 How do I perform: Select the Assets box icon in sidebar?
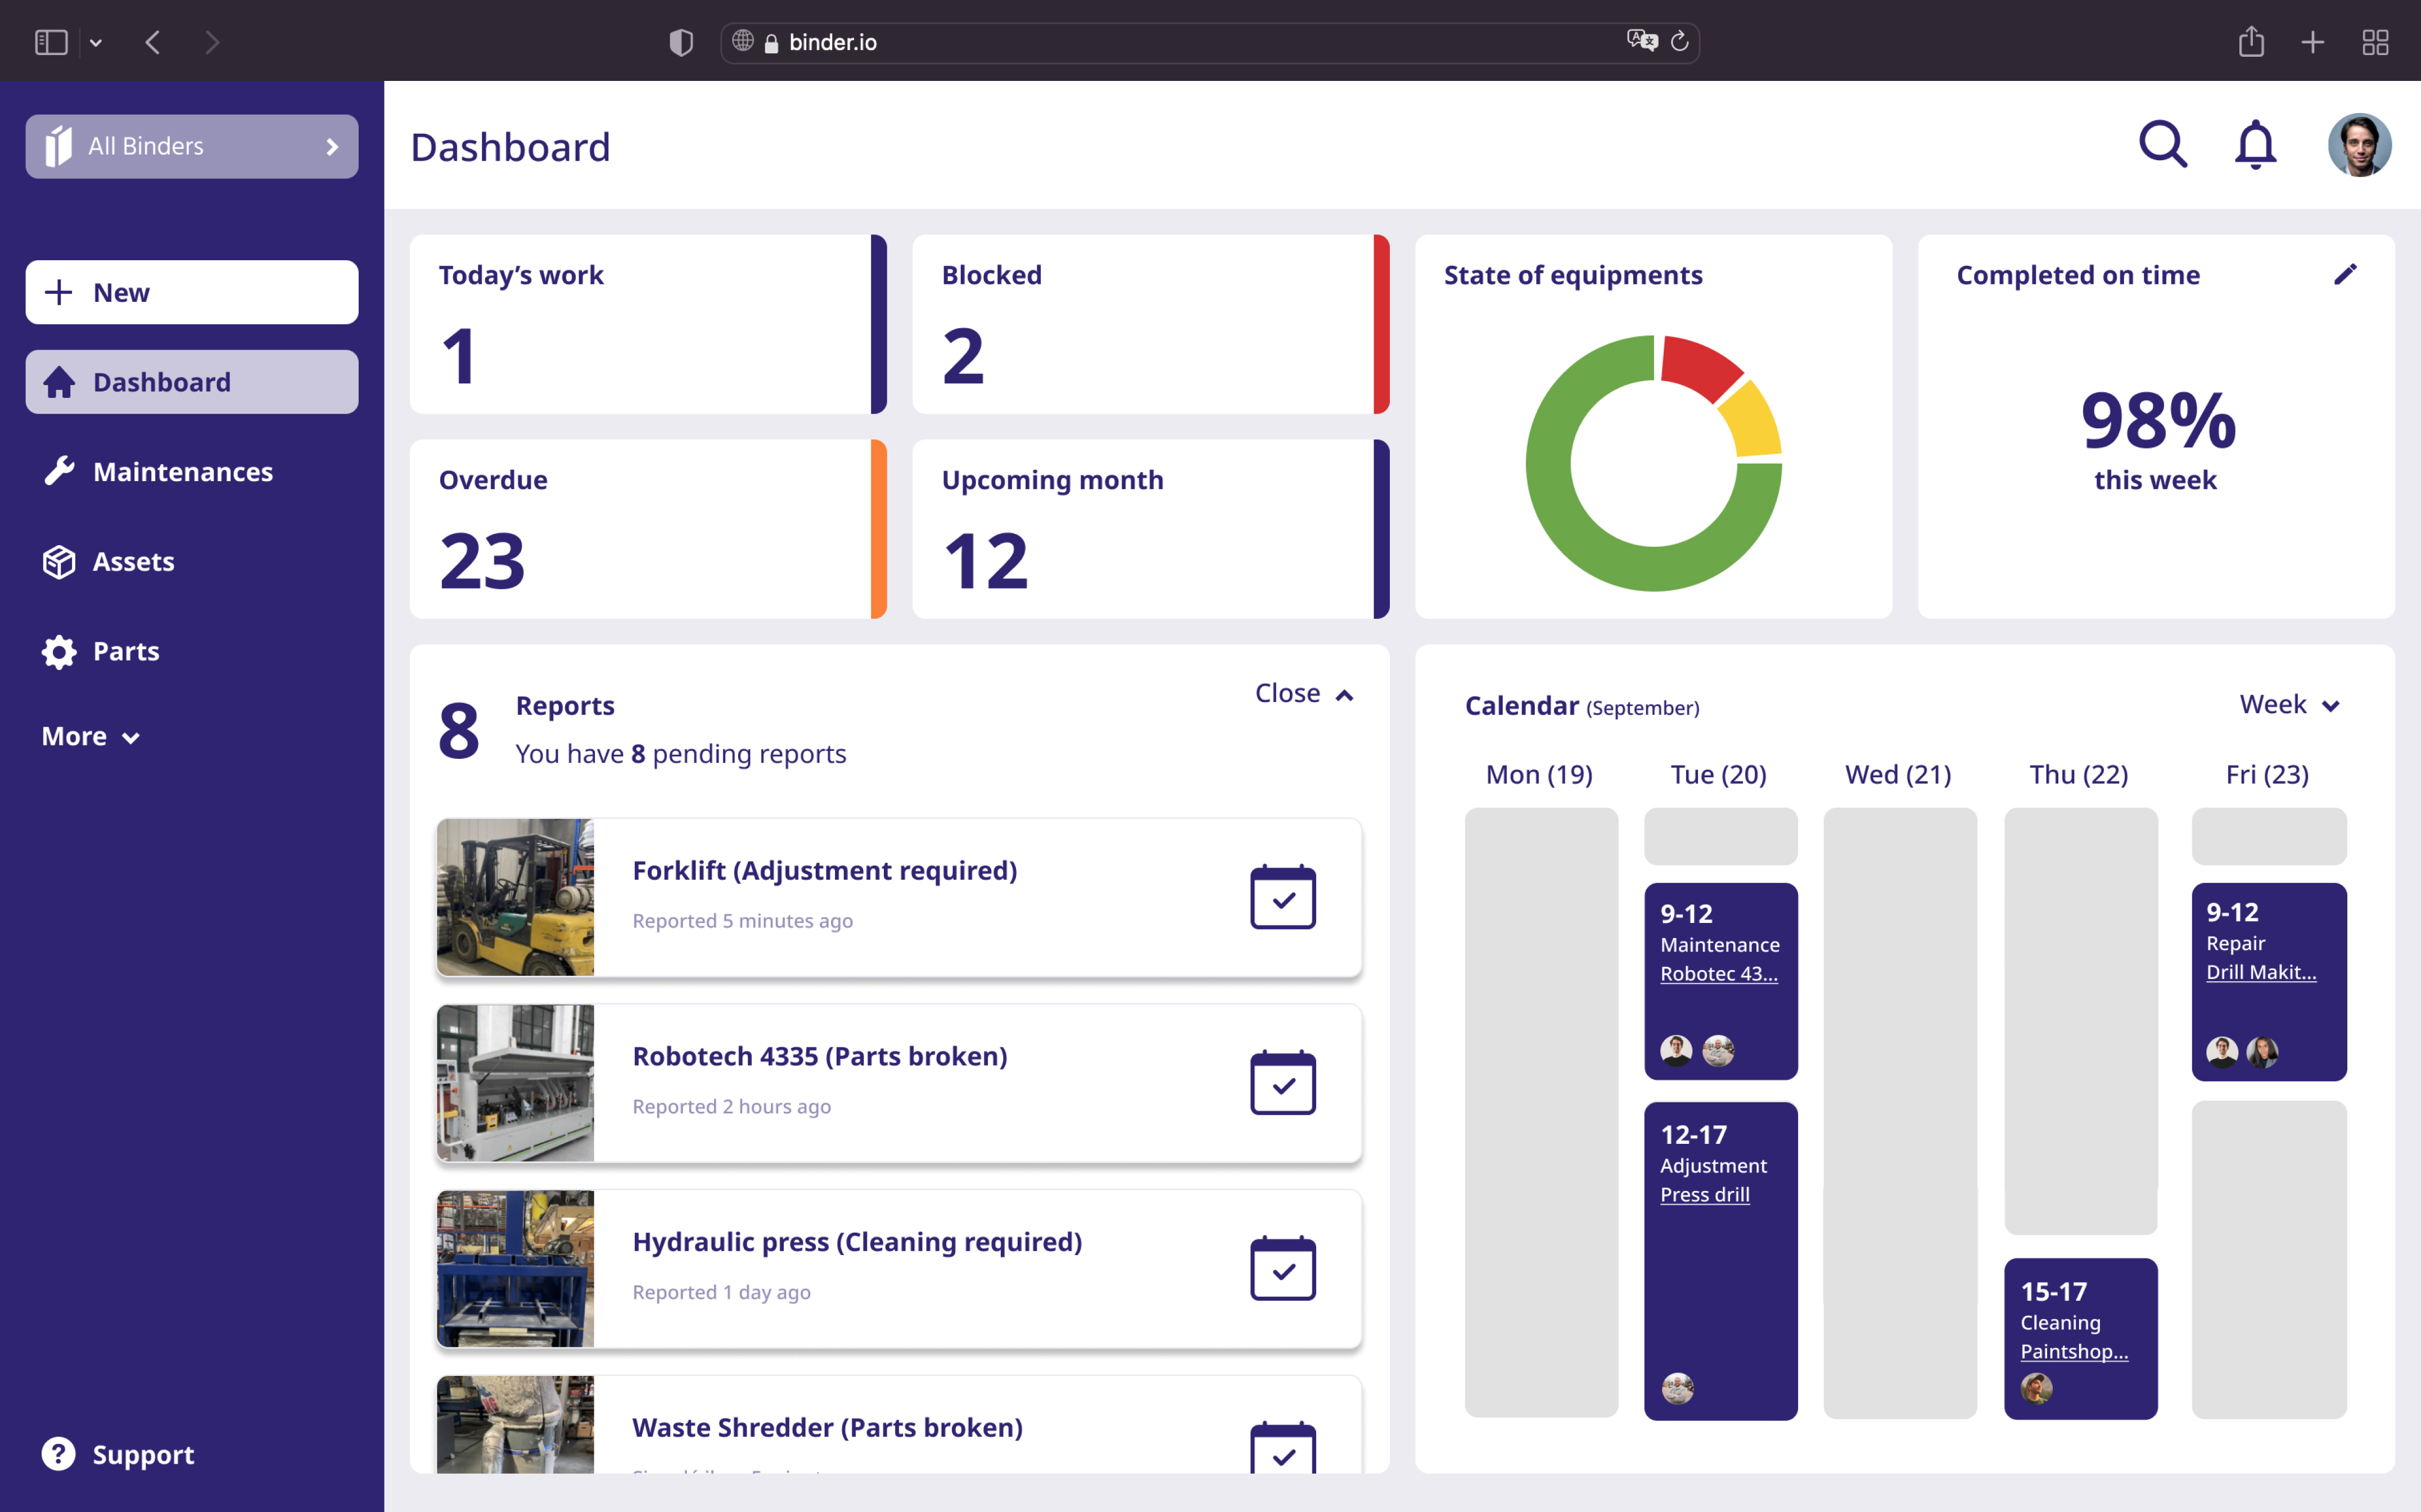click(59, 561)
